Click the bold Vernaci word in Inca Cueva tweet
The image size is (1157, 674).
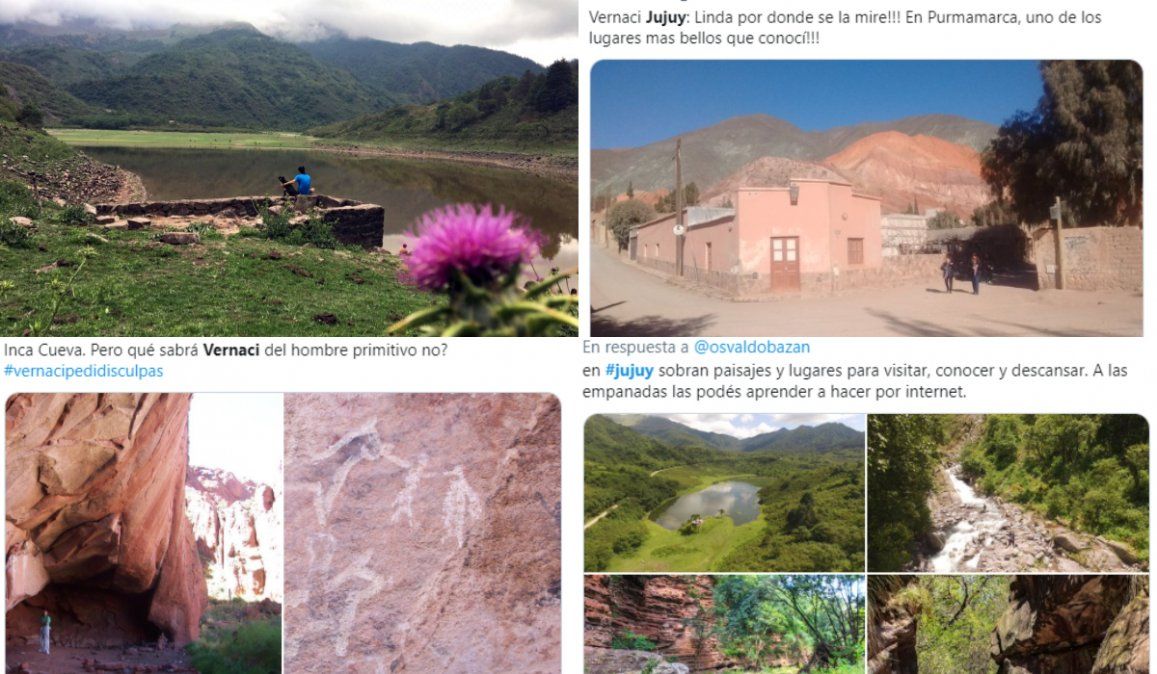pos(231,350)
